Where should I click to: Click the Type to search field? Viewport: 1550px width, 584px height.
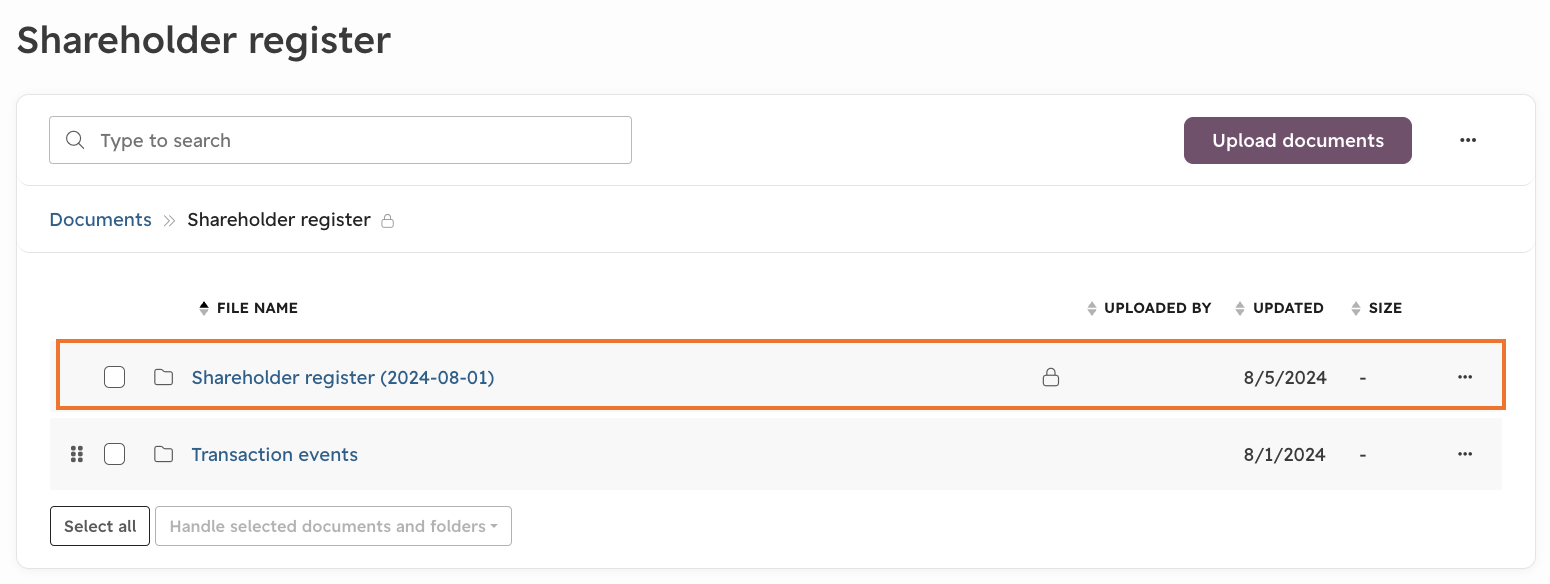pyautogui.click(x=340, y=140)
